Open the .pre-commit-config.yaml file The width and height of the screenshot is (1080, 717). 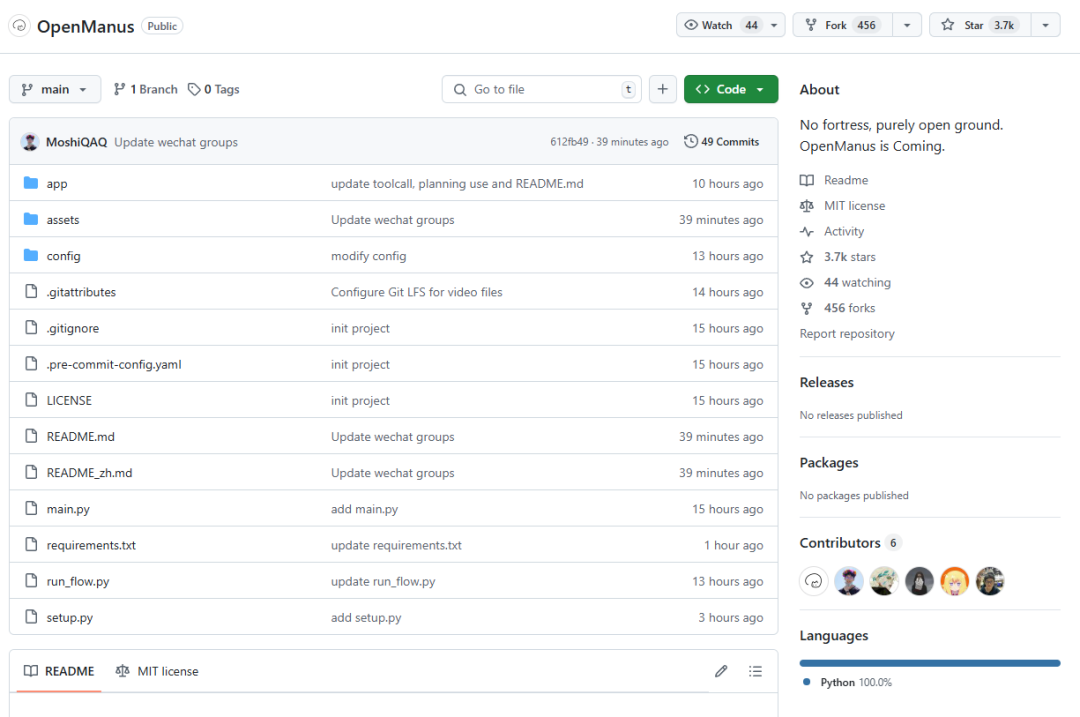click(114, 364)
